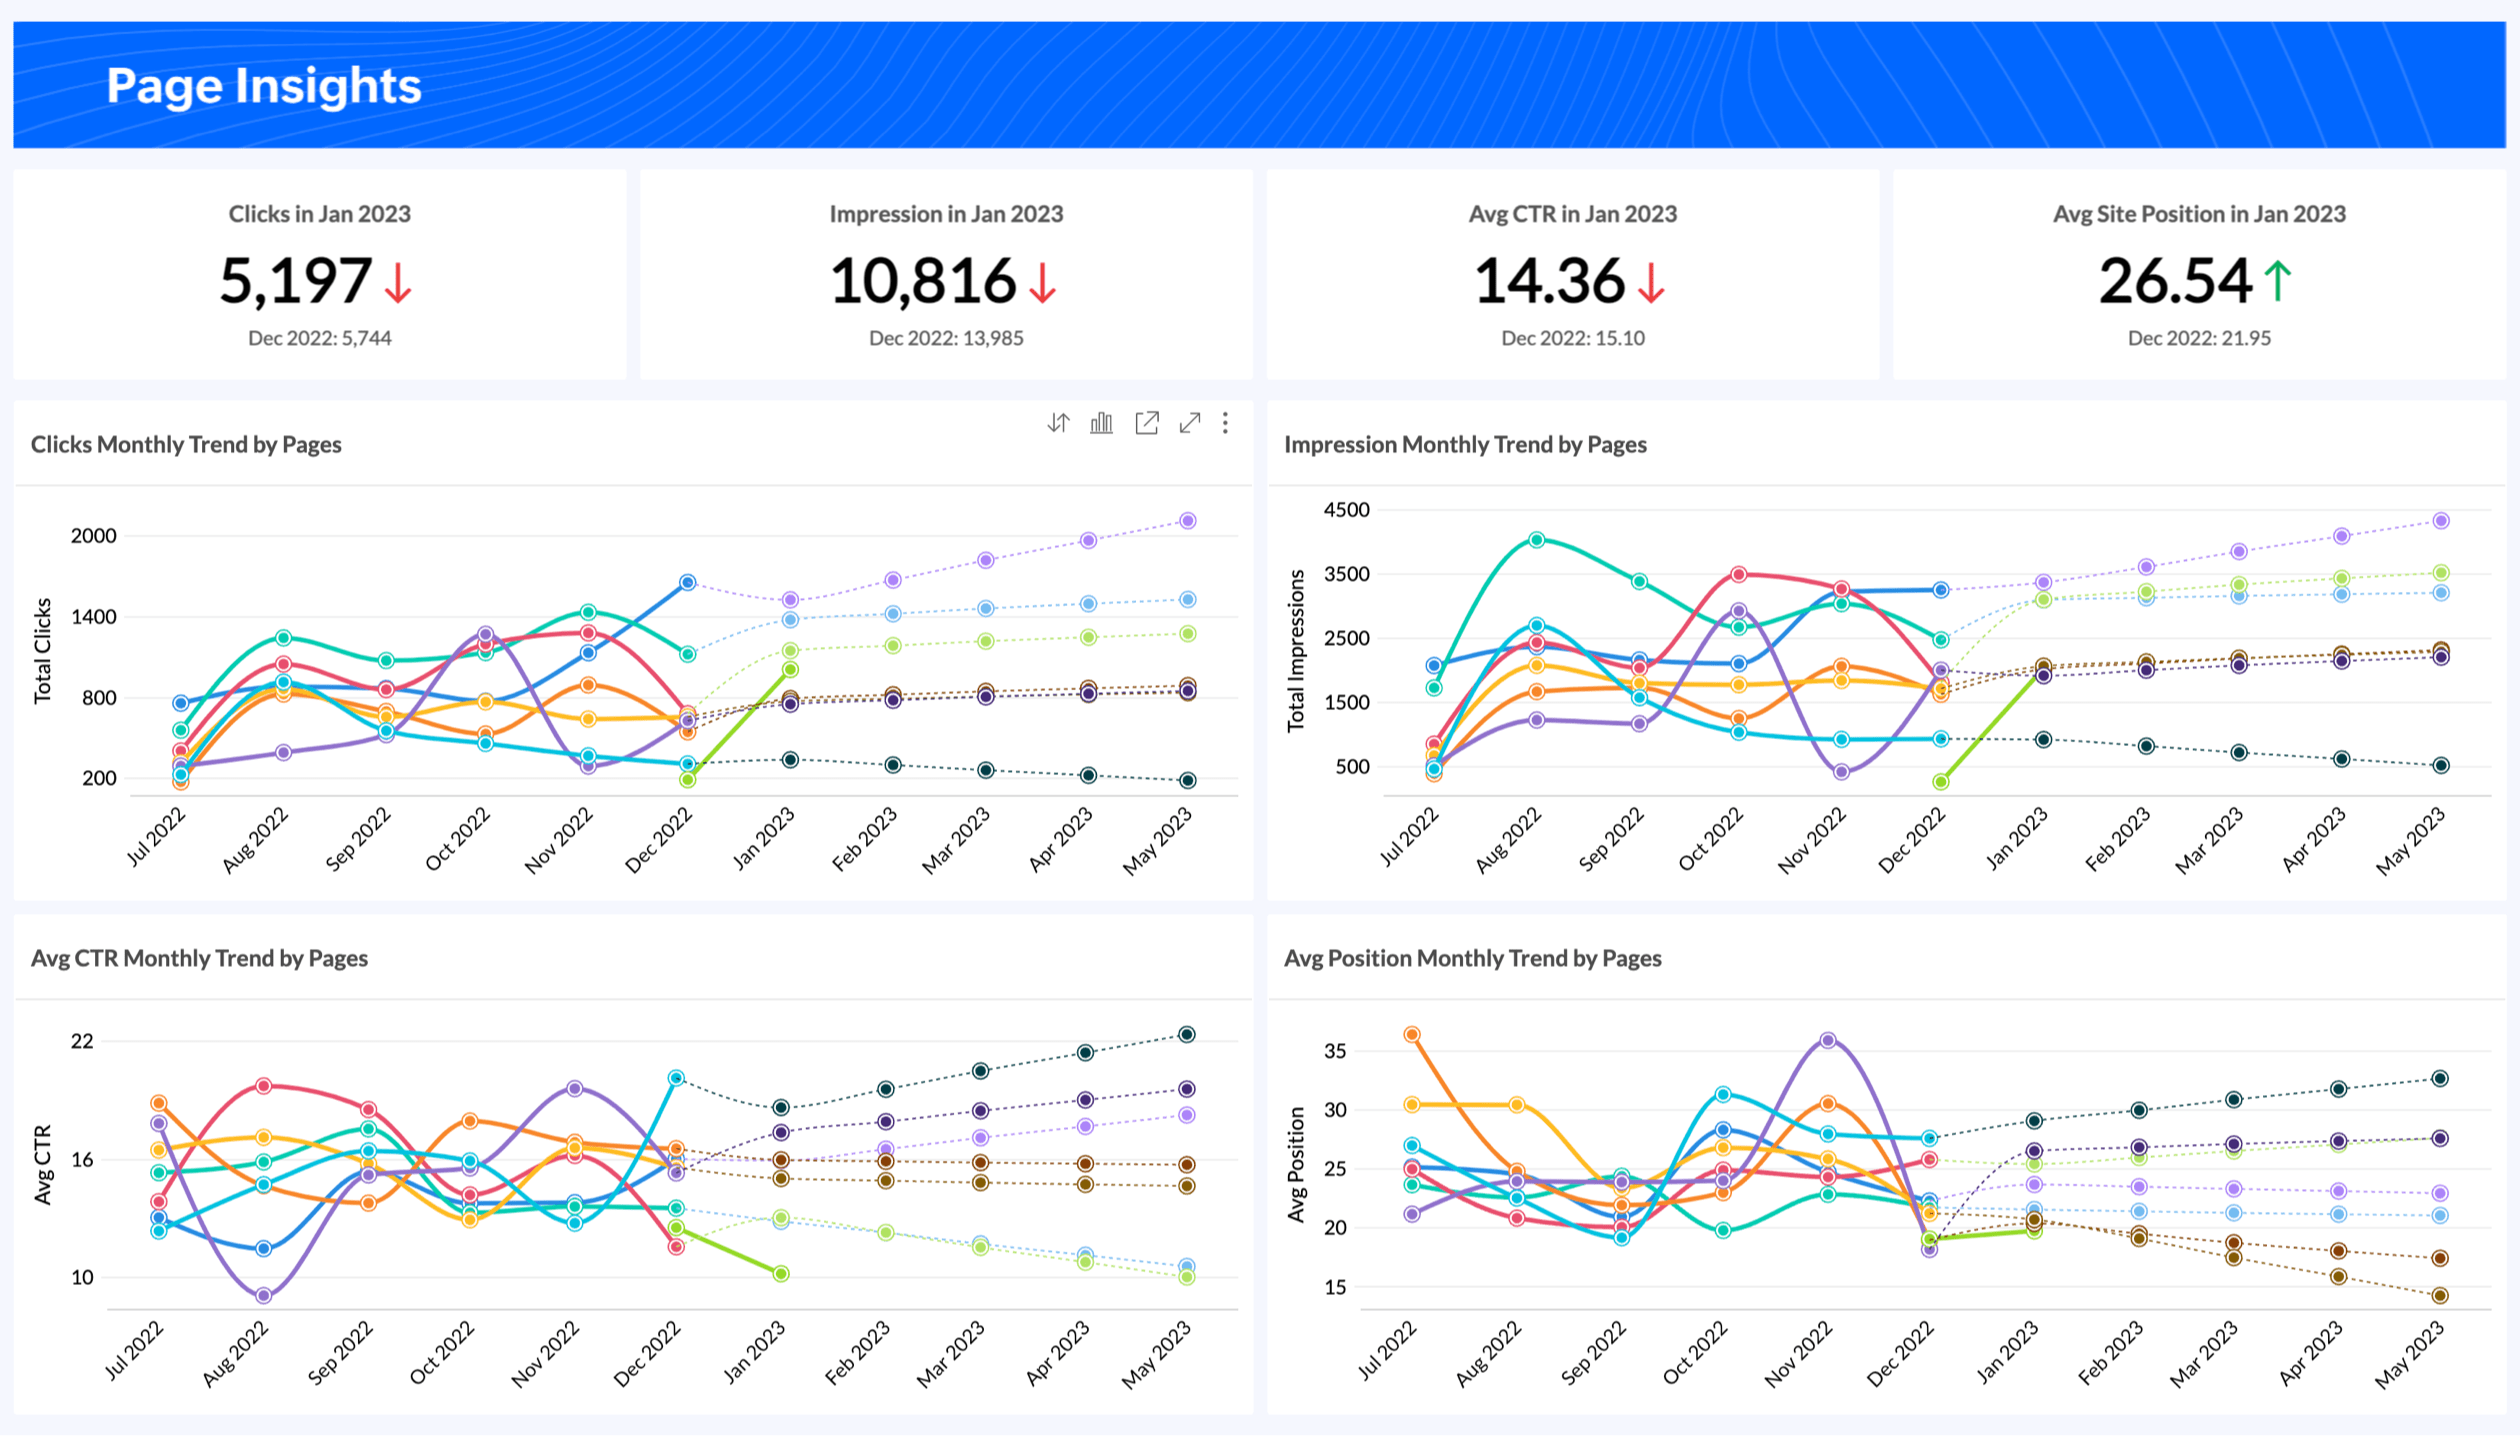Select the cyan Dec 2022 peak point in Avg CTR chart
The width and height of the screenshot is (2520, 1436).
[676, 1079]
